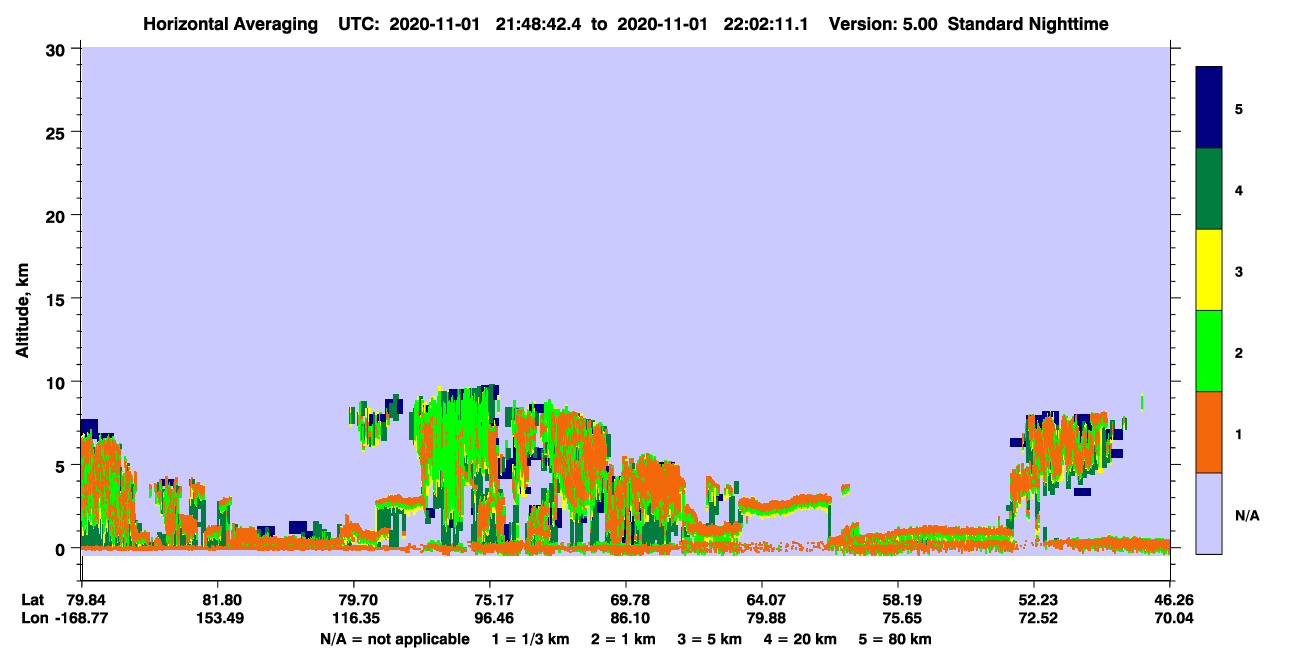Click the 'Lat' row label

click(33, 600)
